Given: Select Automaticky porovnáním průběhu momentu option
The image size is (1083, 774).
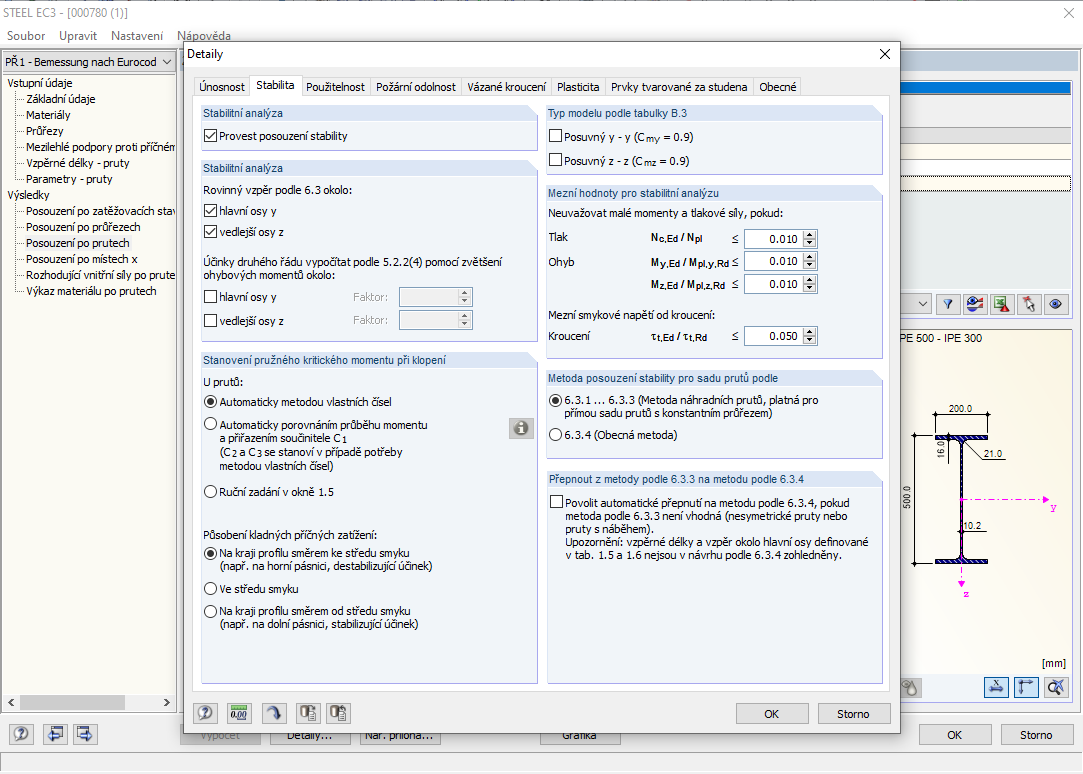Looking at the screenshot, I should 211,424.
